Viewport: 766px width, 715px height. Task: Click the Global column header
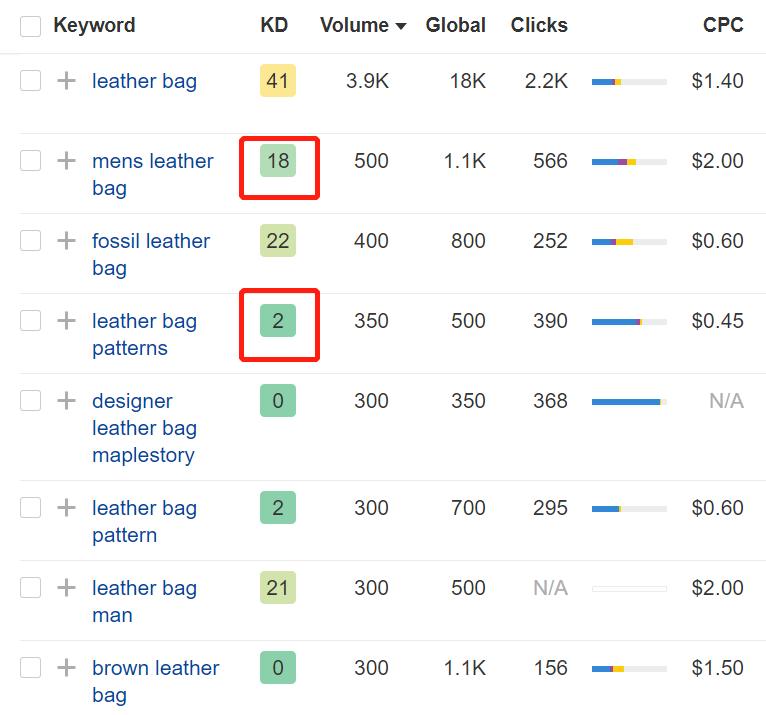[455, 25]
